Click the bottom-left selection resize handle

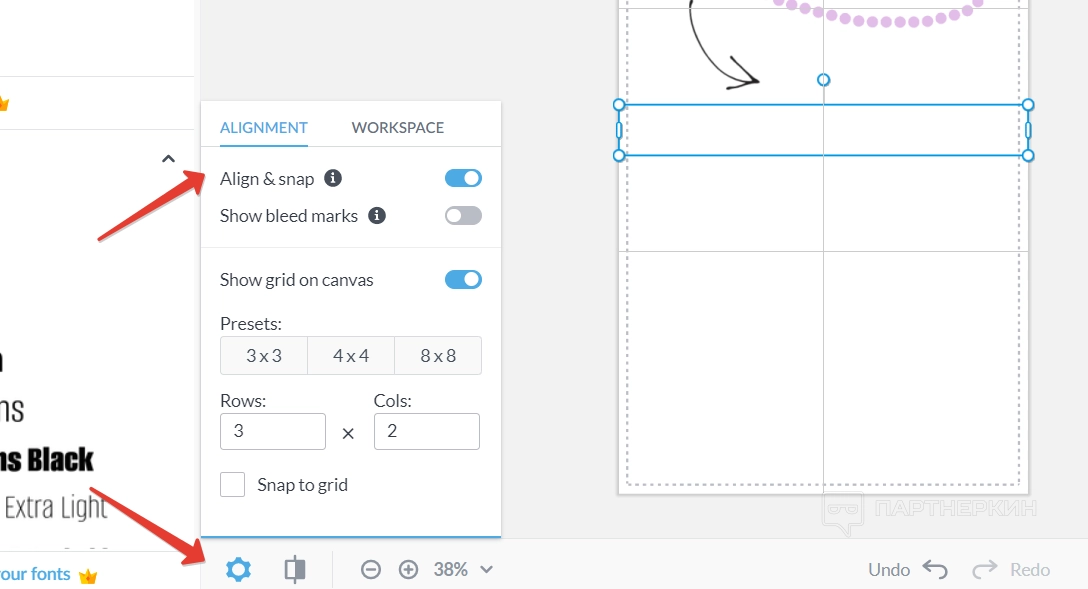[619, 155]
